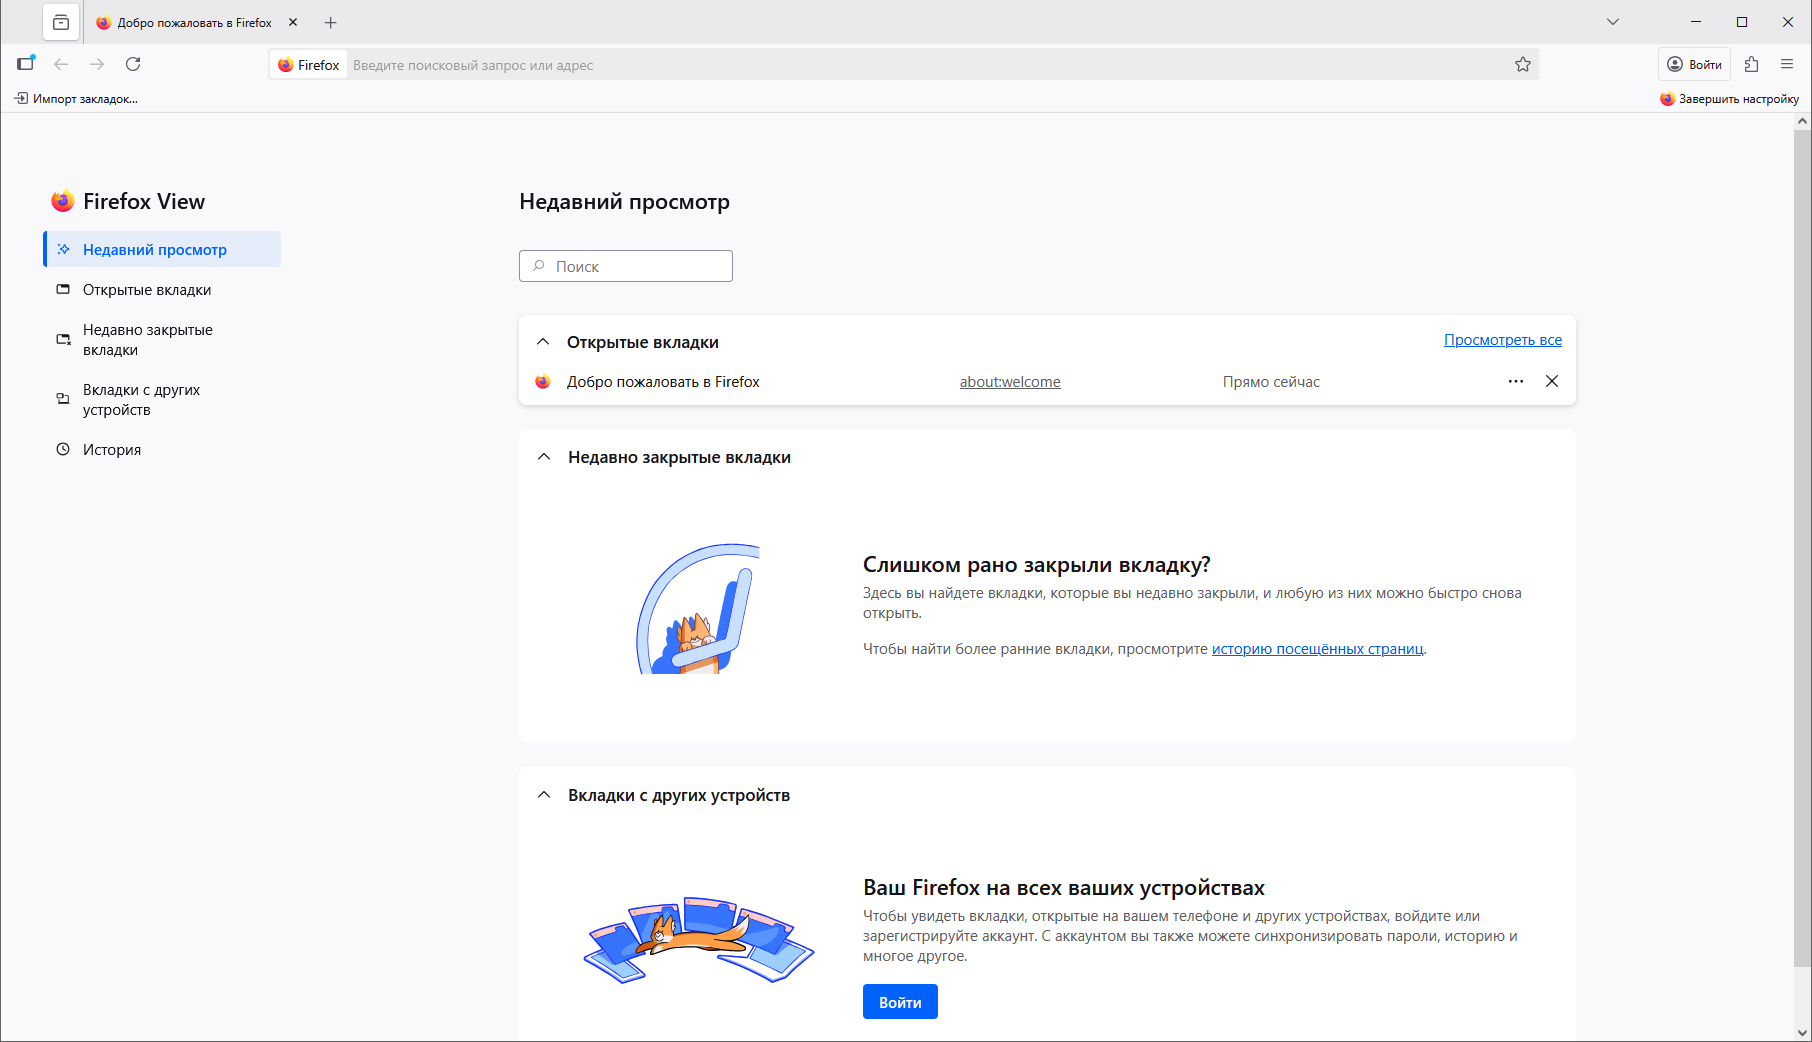Click the Войти account button
The height and width of the screenshot is (1042, 1812).
coord(1695,64)
